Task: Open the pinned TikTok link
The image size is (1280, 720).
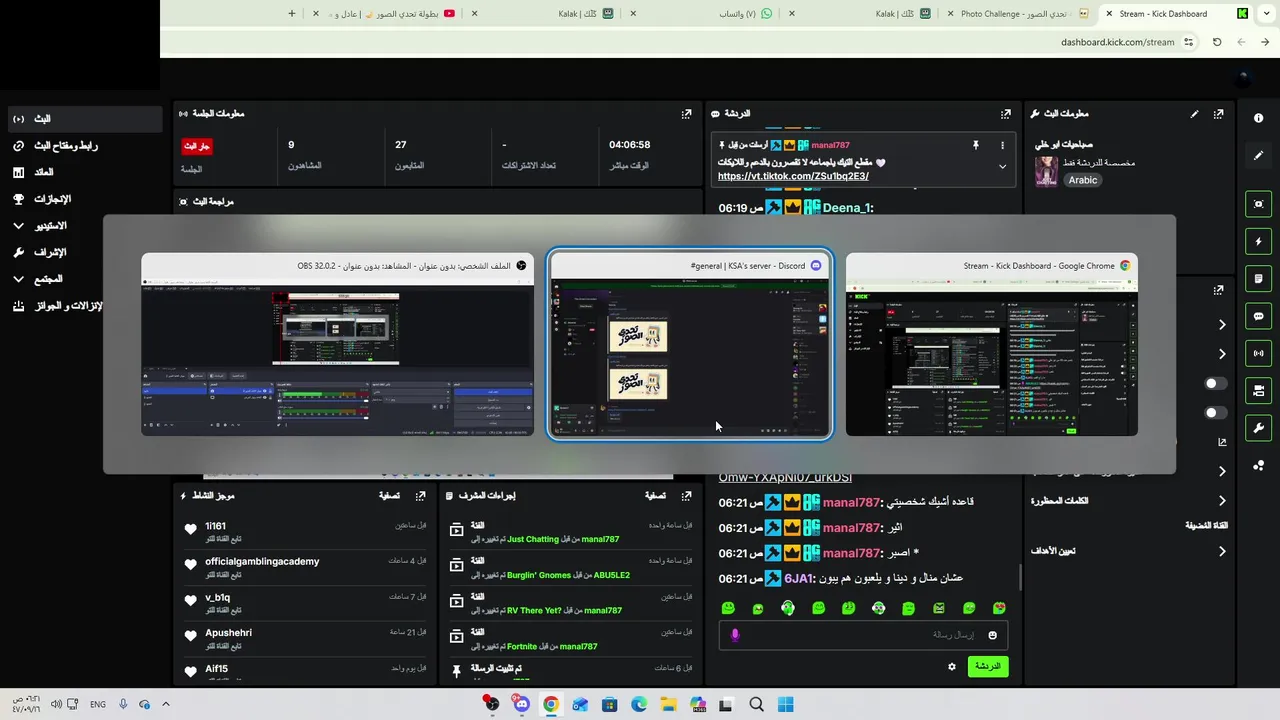Action: pos(793,177)
